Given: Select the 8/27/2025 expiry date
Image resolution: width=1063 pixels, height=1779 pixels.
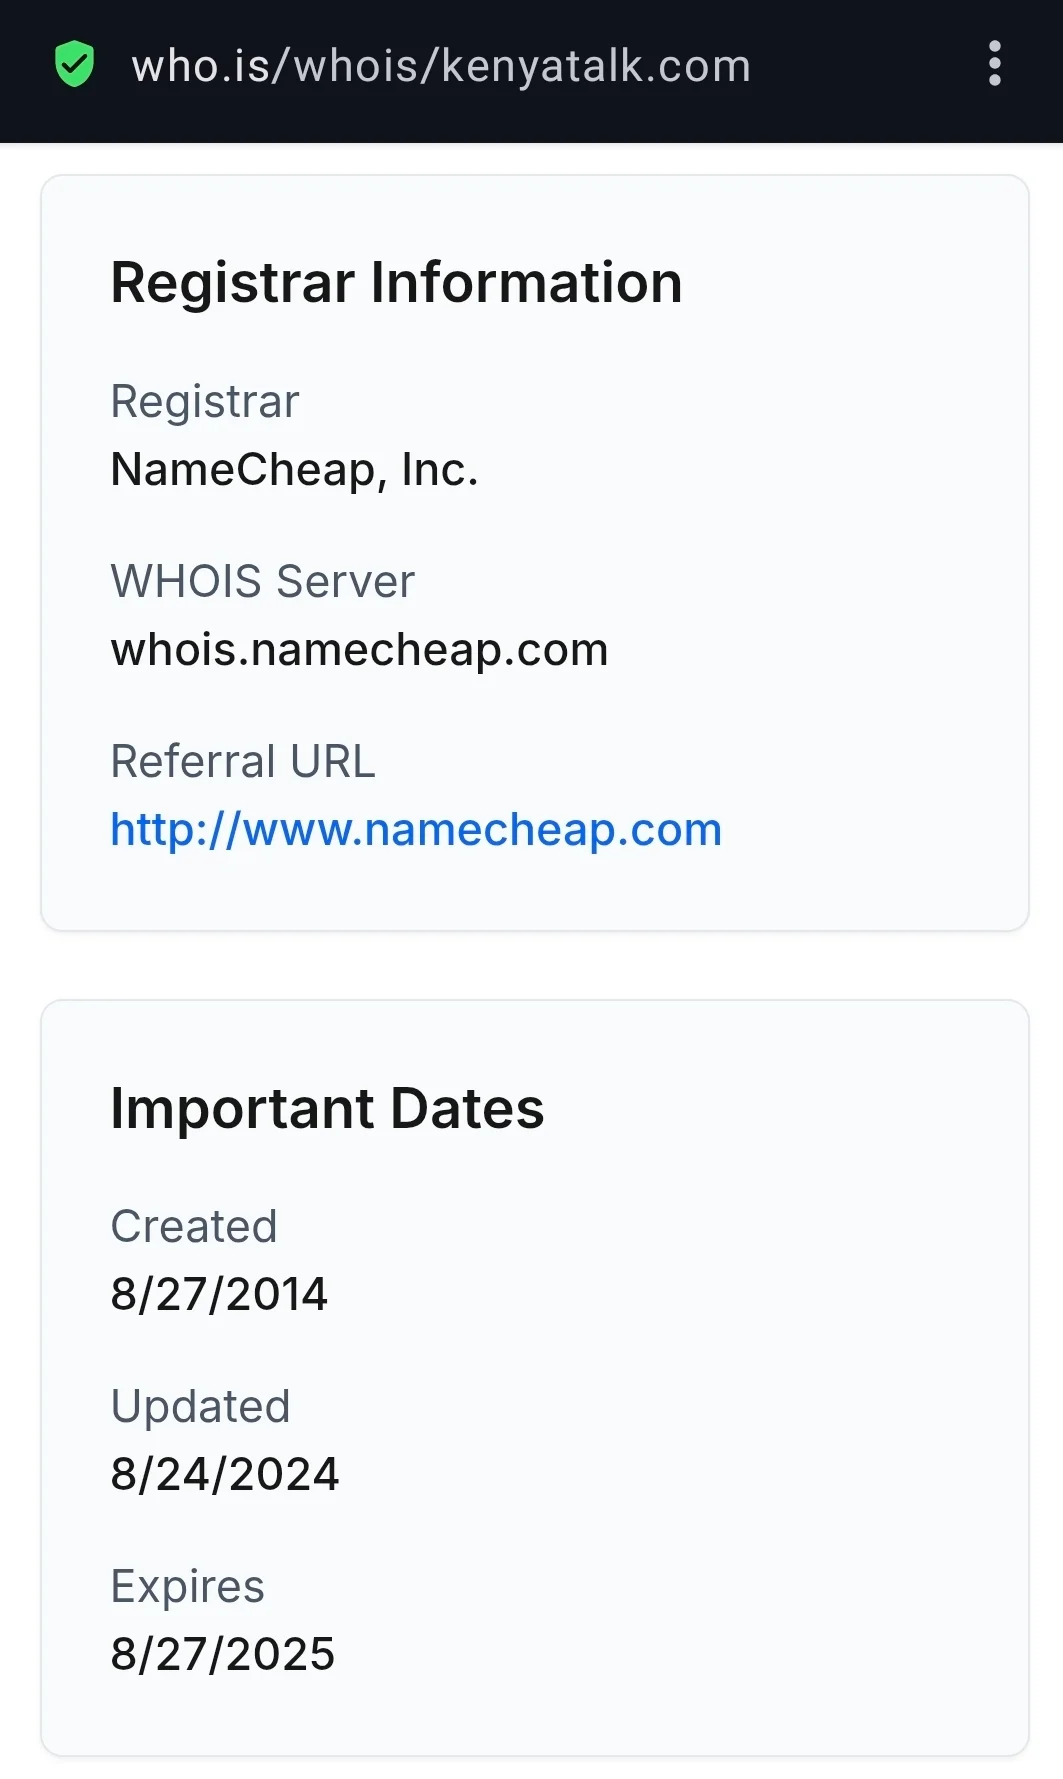Looking at the screenshot, I should coord(222,1654).
